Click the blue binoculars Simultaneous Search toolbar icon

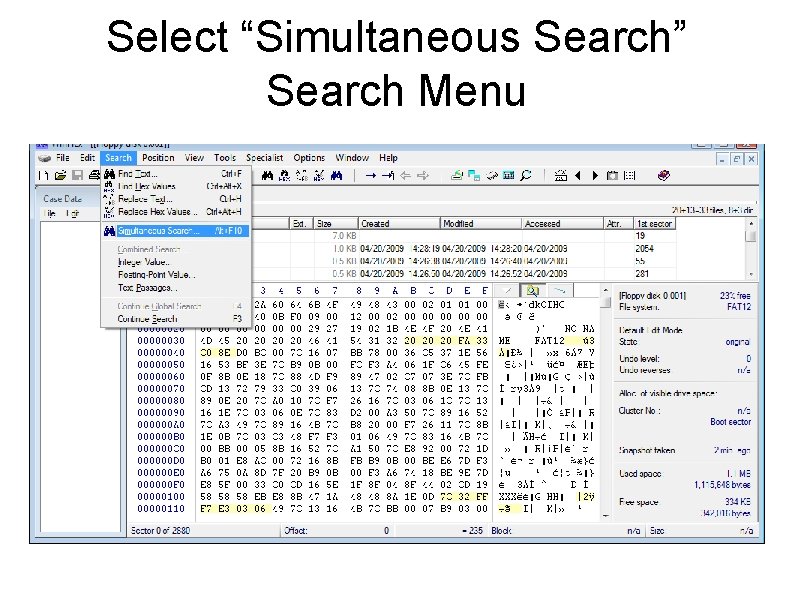[336, 176]
